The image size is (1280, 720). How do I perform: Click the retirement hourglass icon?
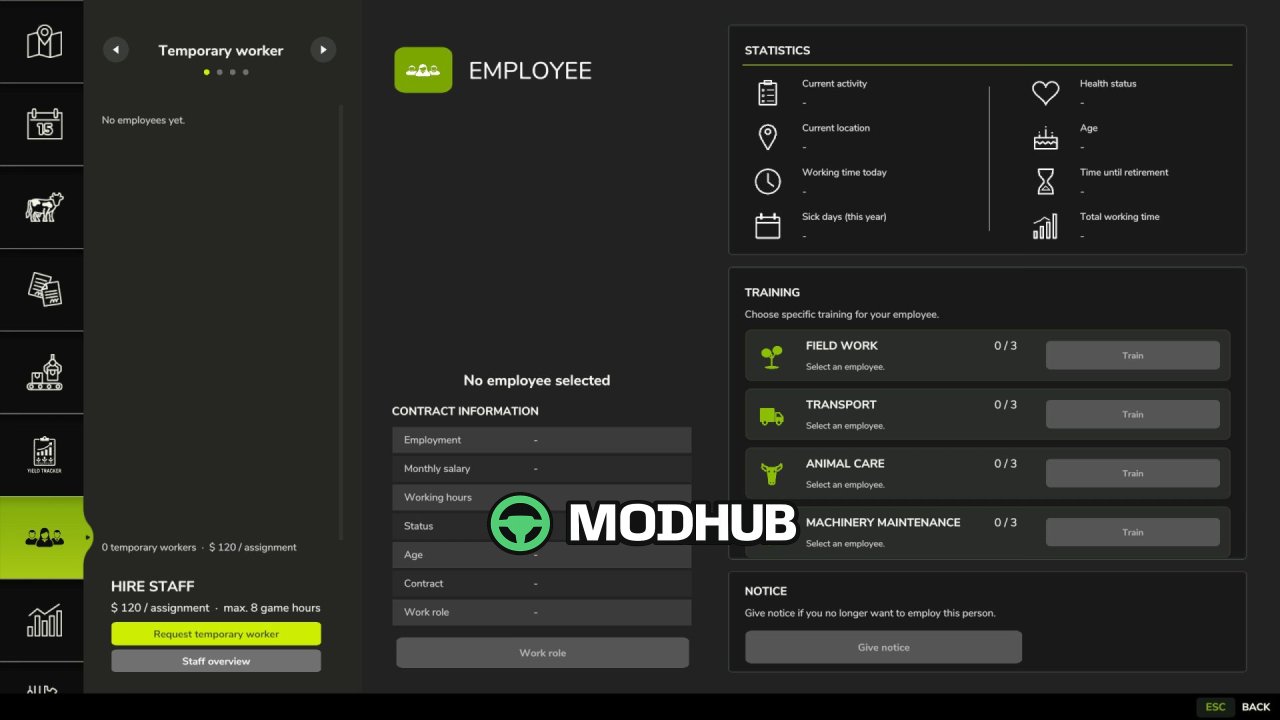click(x=1045, y=181)
